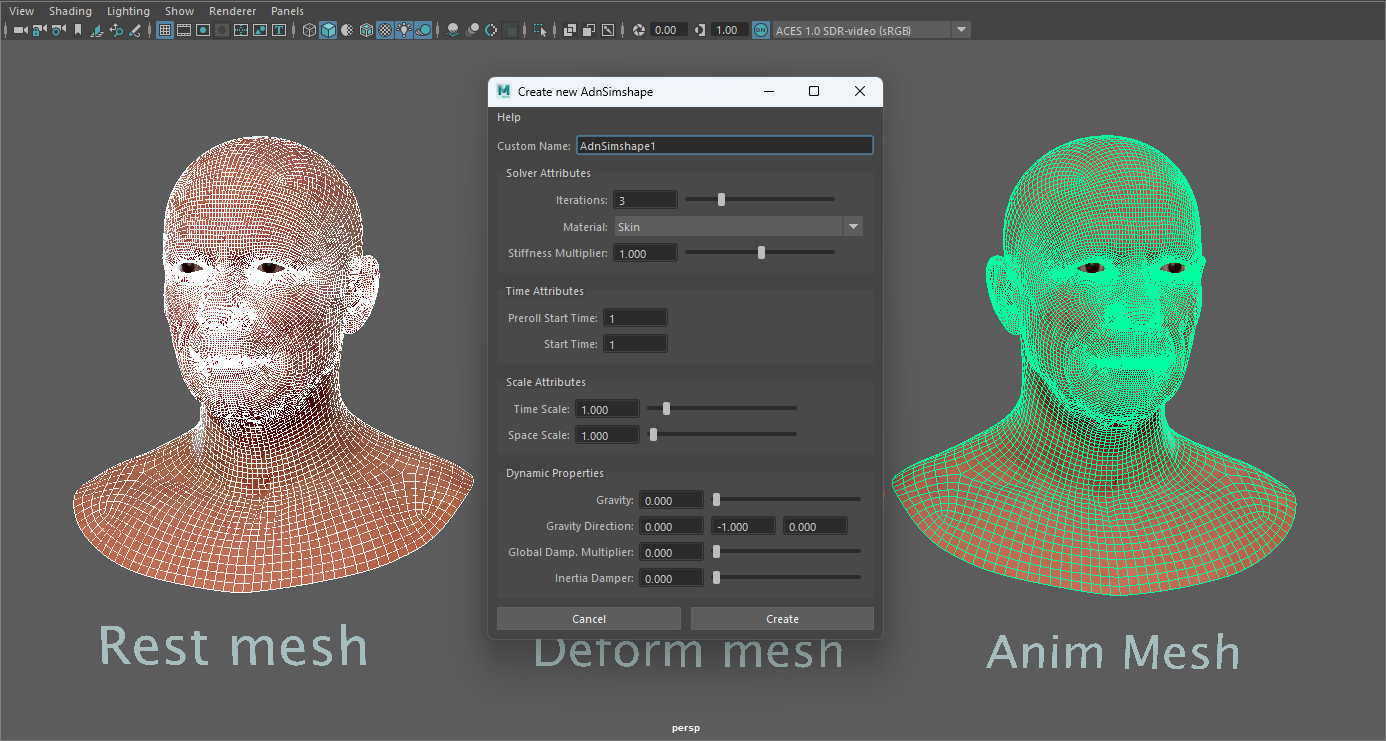Adjust the Stiffness Multiplier slider

(x=761, y=252)
